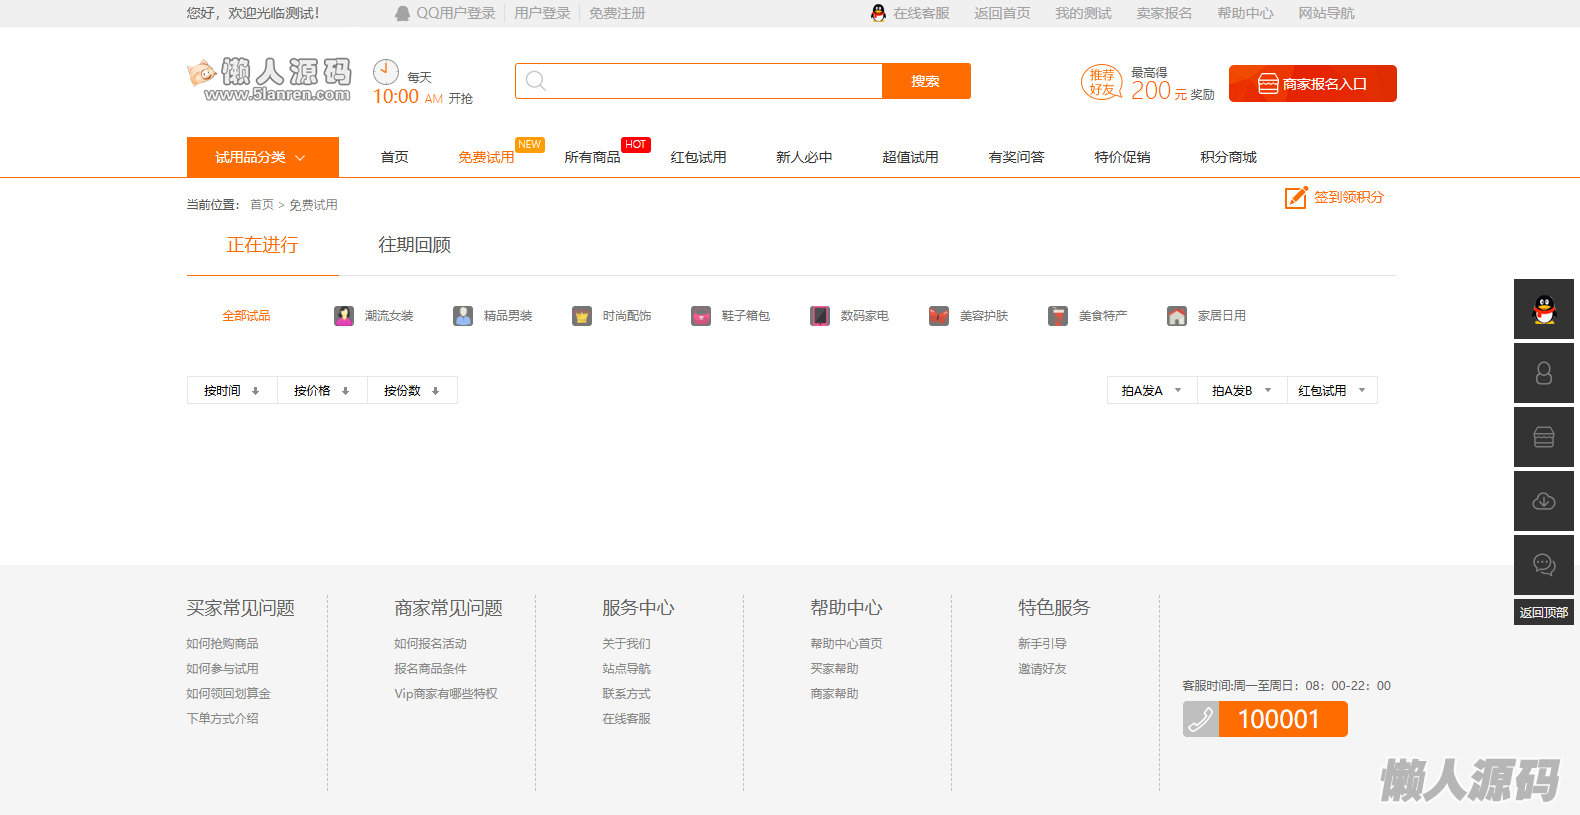Open the chat bubble icon in right sidebar
1580x815 pixels.
1544,565
